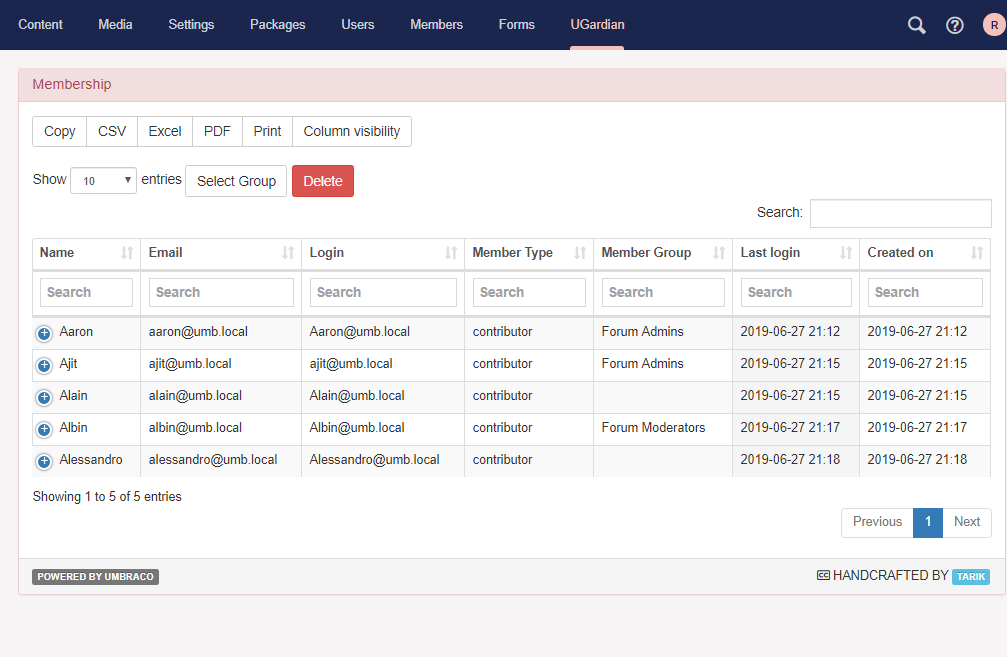This screenshot has width=1007, height=657.
Task: Expand Albin row details plus icon
Action: 44,429
